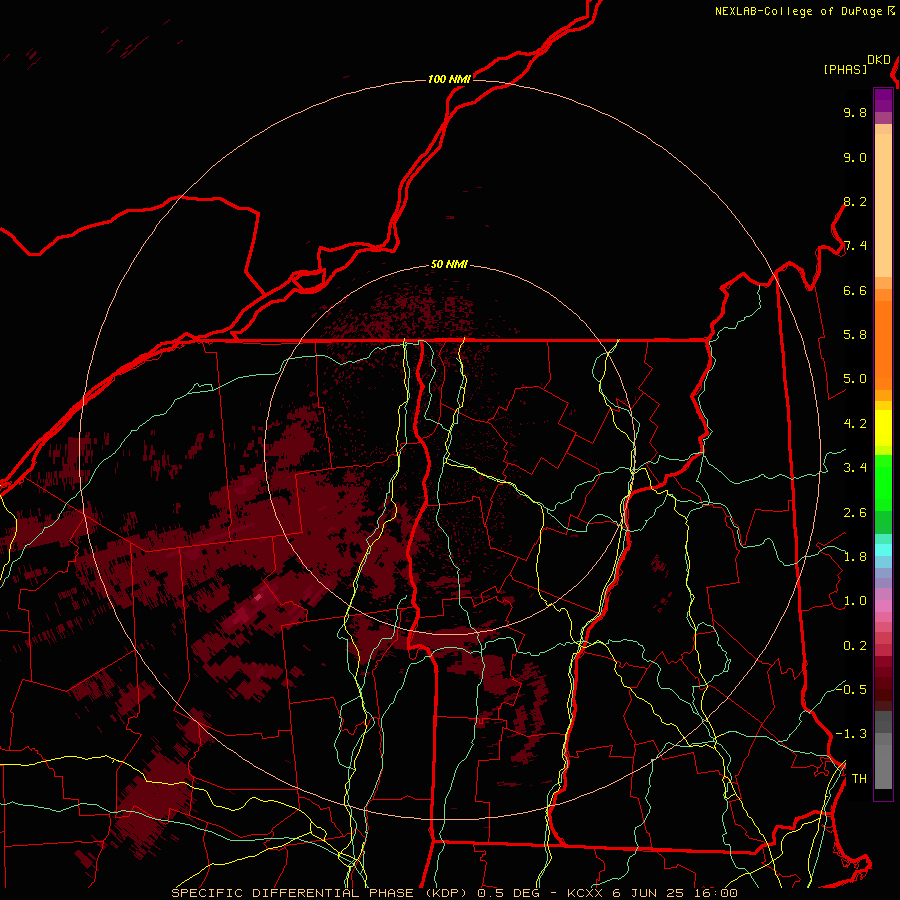
Task: Click the 1.0 legend value
Action: click(855, 601)
